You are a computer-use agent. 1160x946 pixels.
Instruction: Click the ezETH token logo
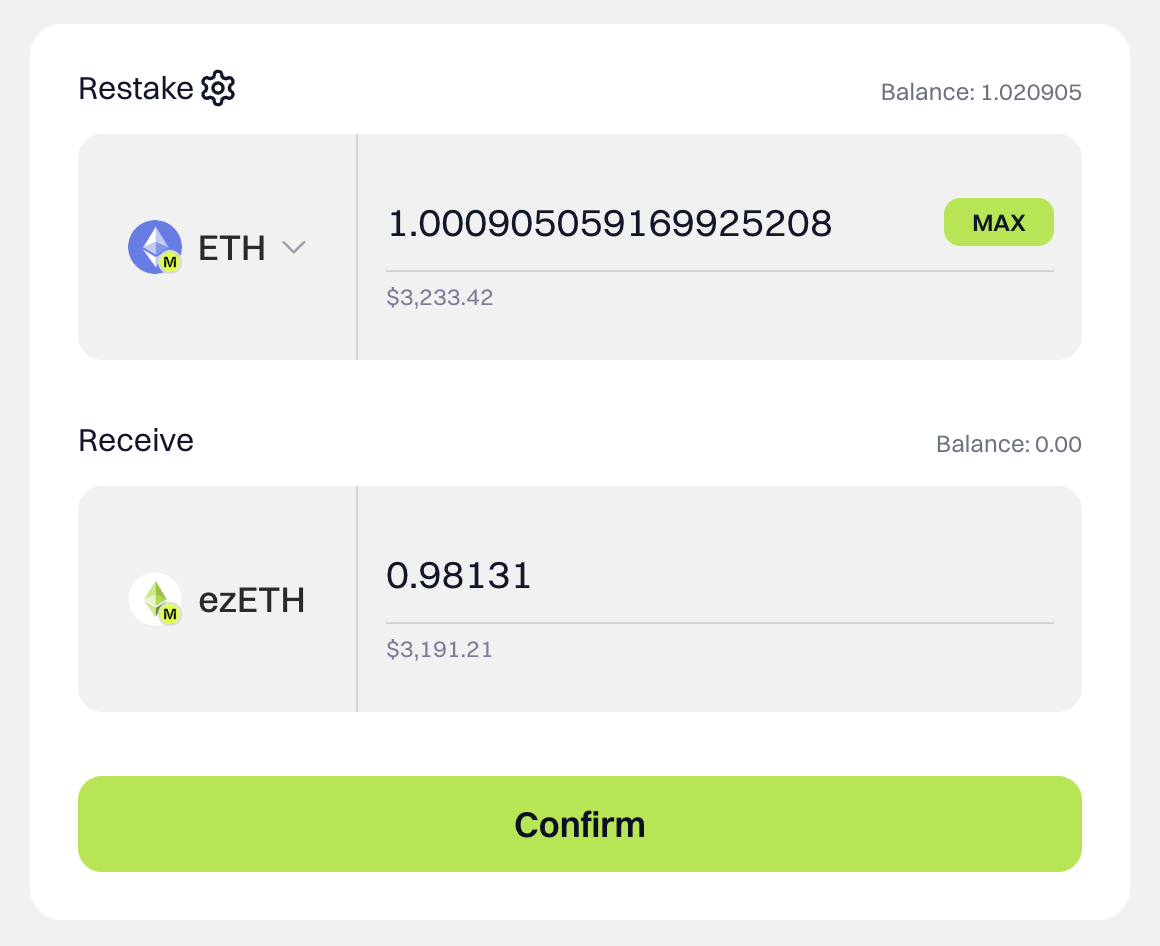[153, 597]
